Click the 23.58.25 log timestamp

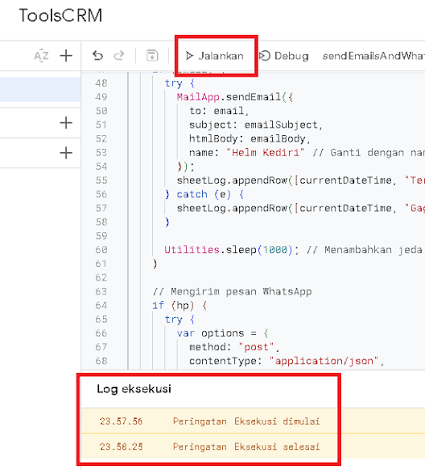121,447
